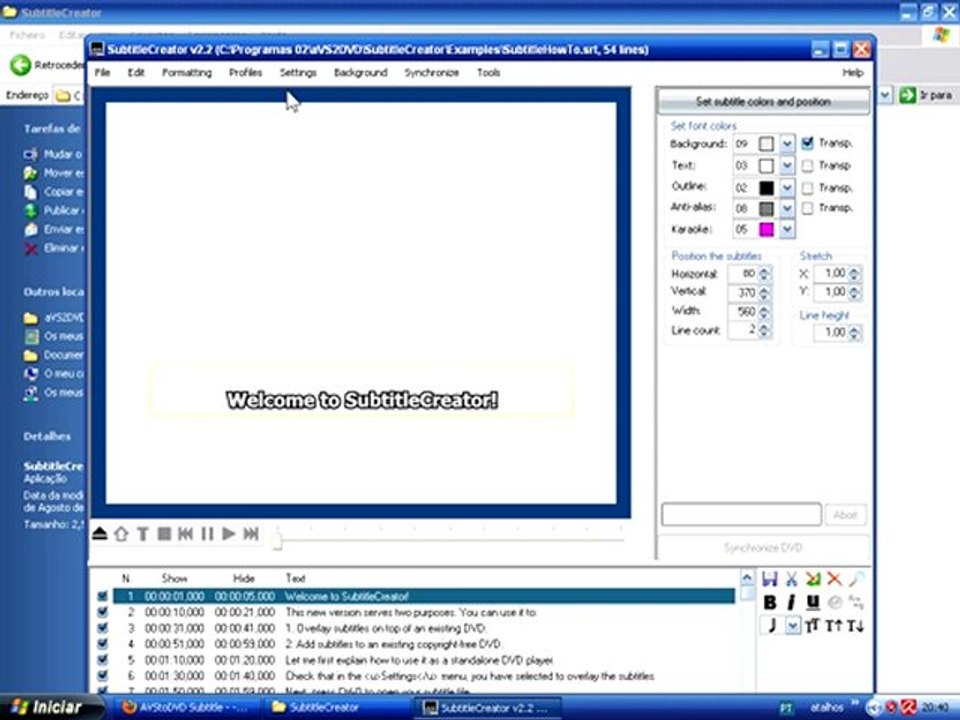This screenshot has height=720, width=960.
Task: Toggle Background Transp. checkbox
Action: point(808,143)
